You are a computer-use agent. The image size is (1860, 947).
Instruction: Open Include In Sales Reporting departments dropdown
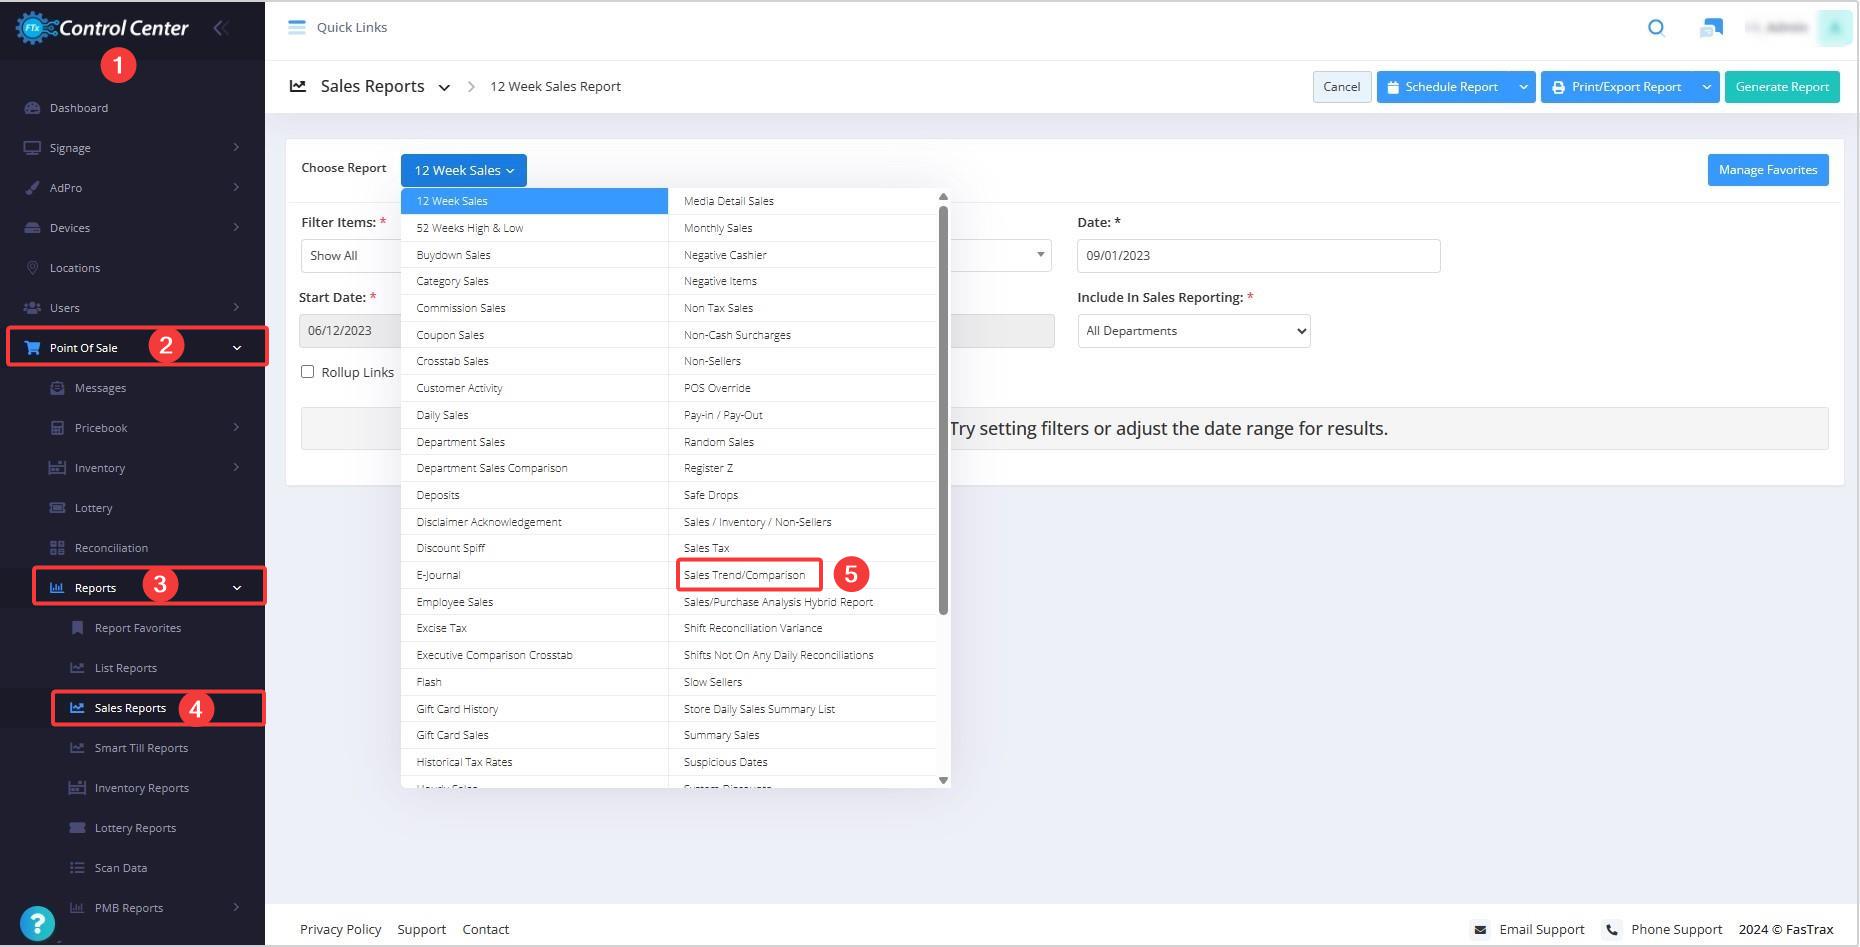click(1193, 331)
